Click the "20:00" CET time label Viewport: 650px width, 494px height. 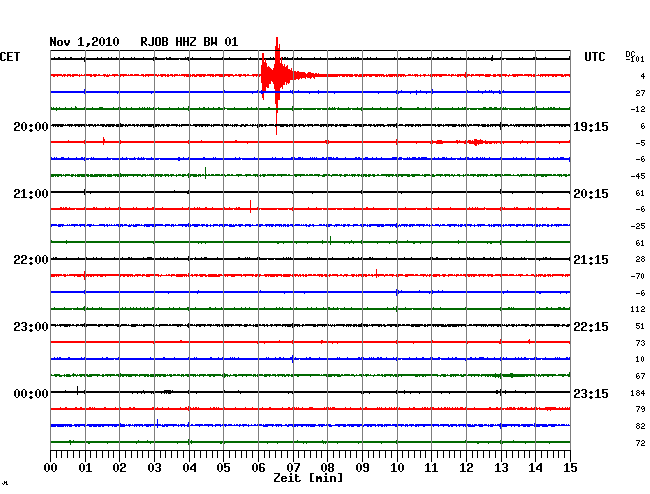(x=31, y=127)
